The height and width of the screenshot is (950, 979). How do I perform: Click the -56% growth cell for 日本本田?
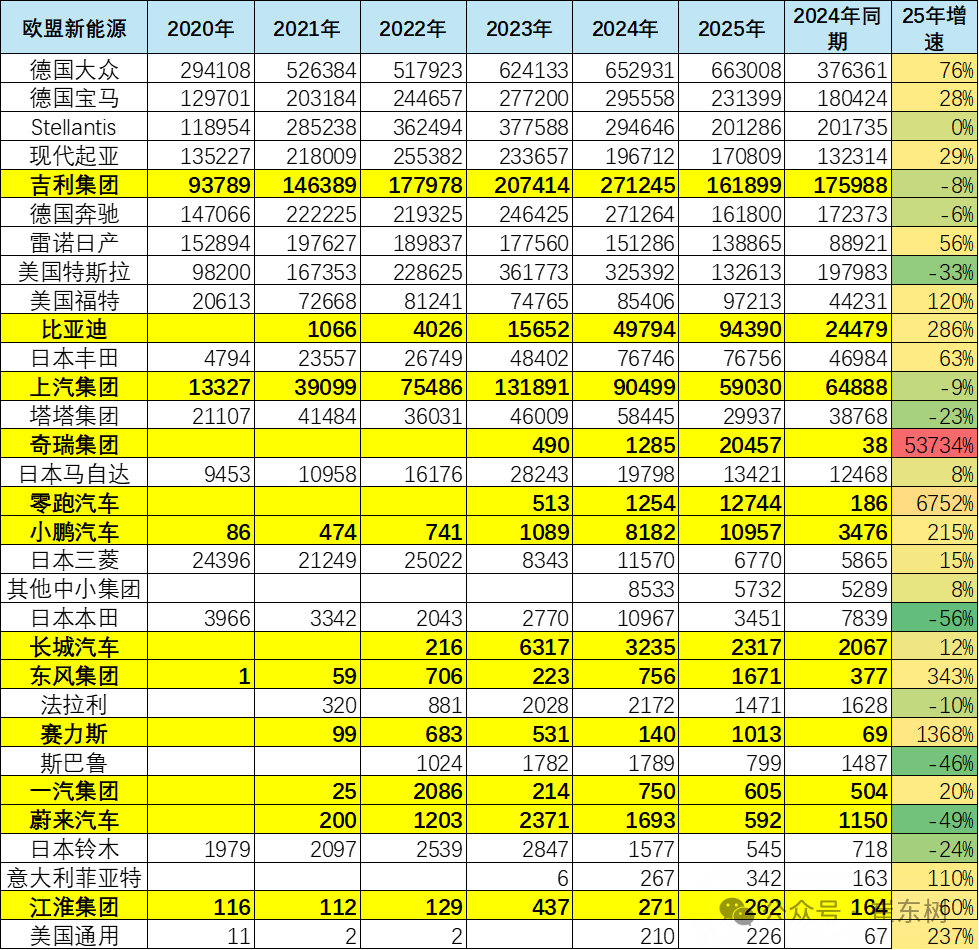935,618
